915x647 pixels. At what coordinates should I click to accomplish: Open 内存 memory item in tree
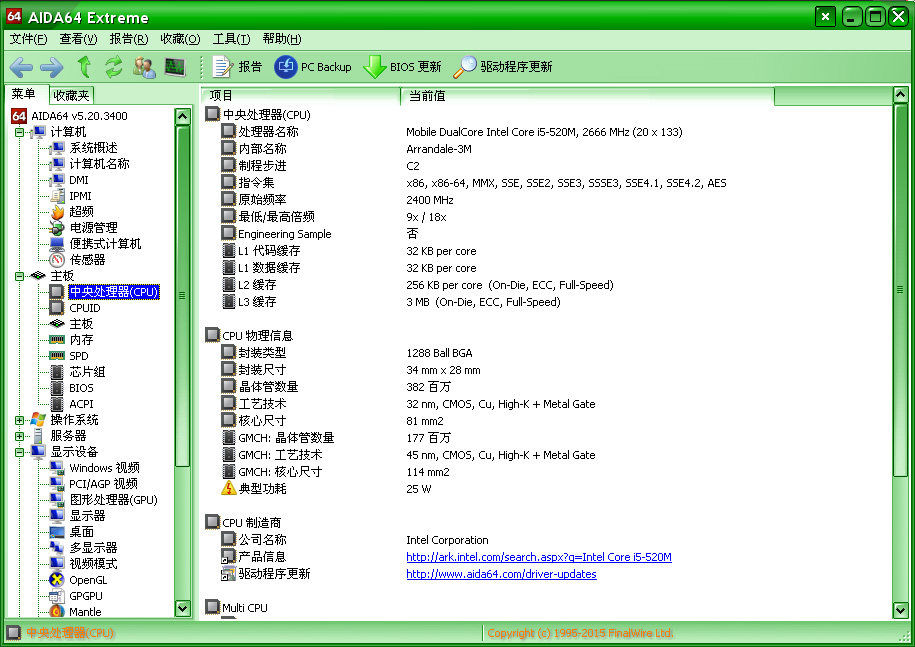[71, 340]
